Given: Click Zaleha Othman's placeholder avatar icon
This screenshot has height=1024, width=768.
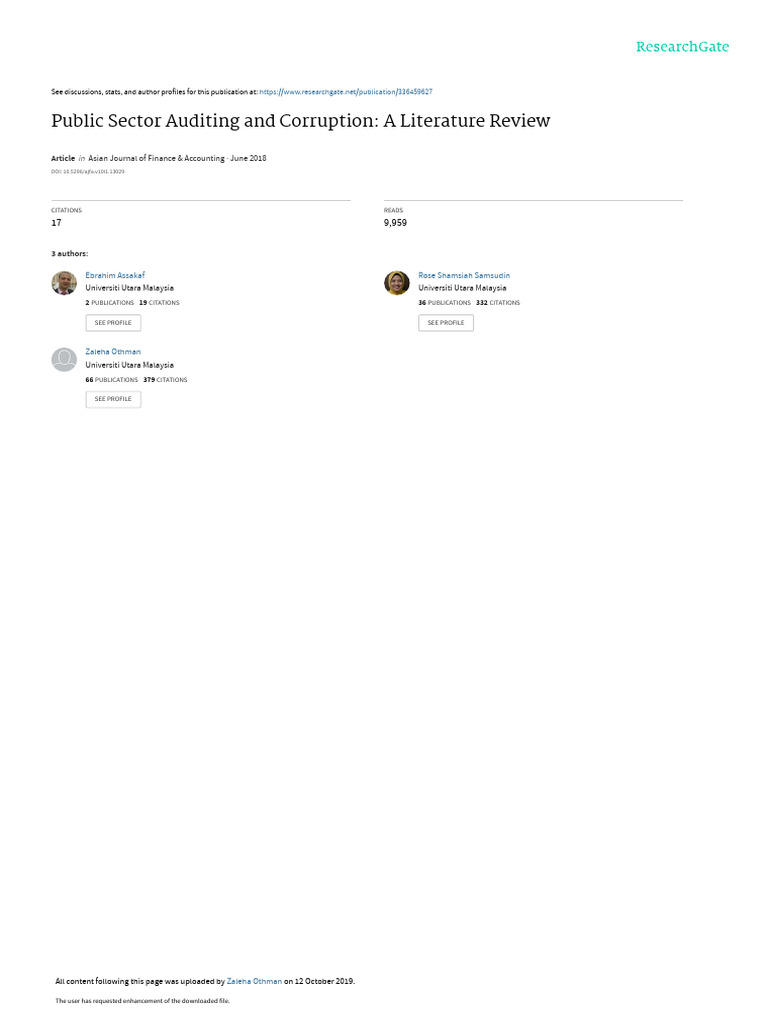Looking at the screenshot, I should coord(64,359).
